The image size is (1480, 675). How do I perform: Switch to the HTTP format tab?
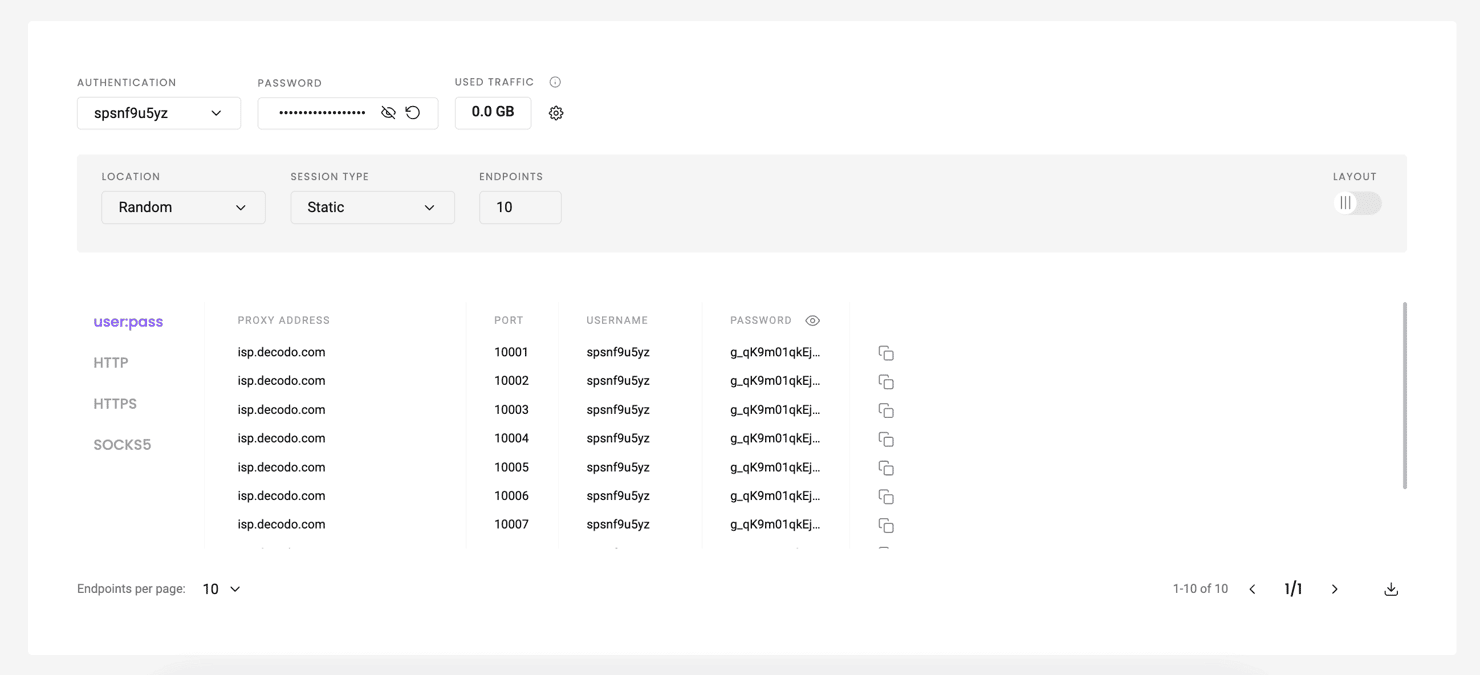pos(111,363)
